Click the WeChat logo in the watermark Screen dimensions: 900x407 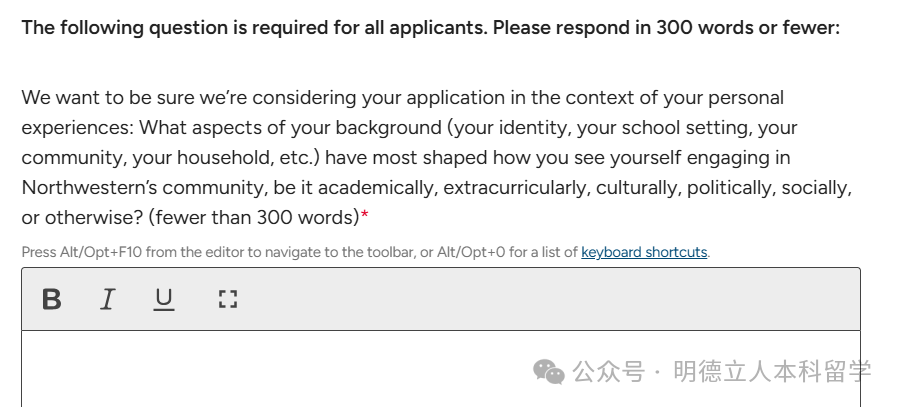(x=548, y=372)
